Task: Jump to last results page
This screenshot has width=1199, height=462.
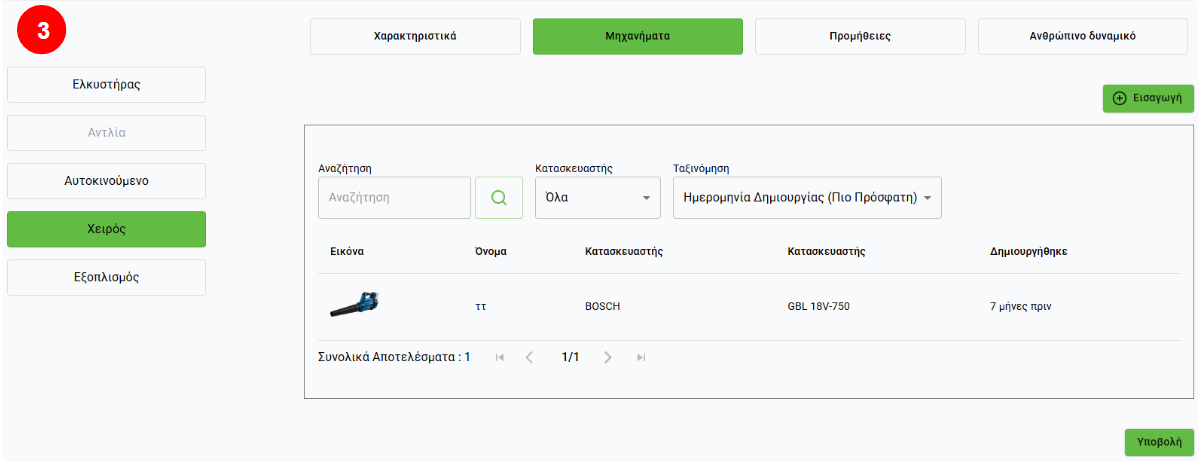Action: pos(641,357)
